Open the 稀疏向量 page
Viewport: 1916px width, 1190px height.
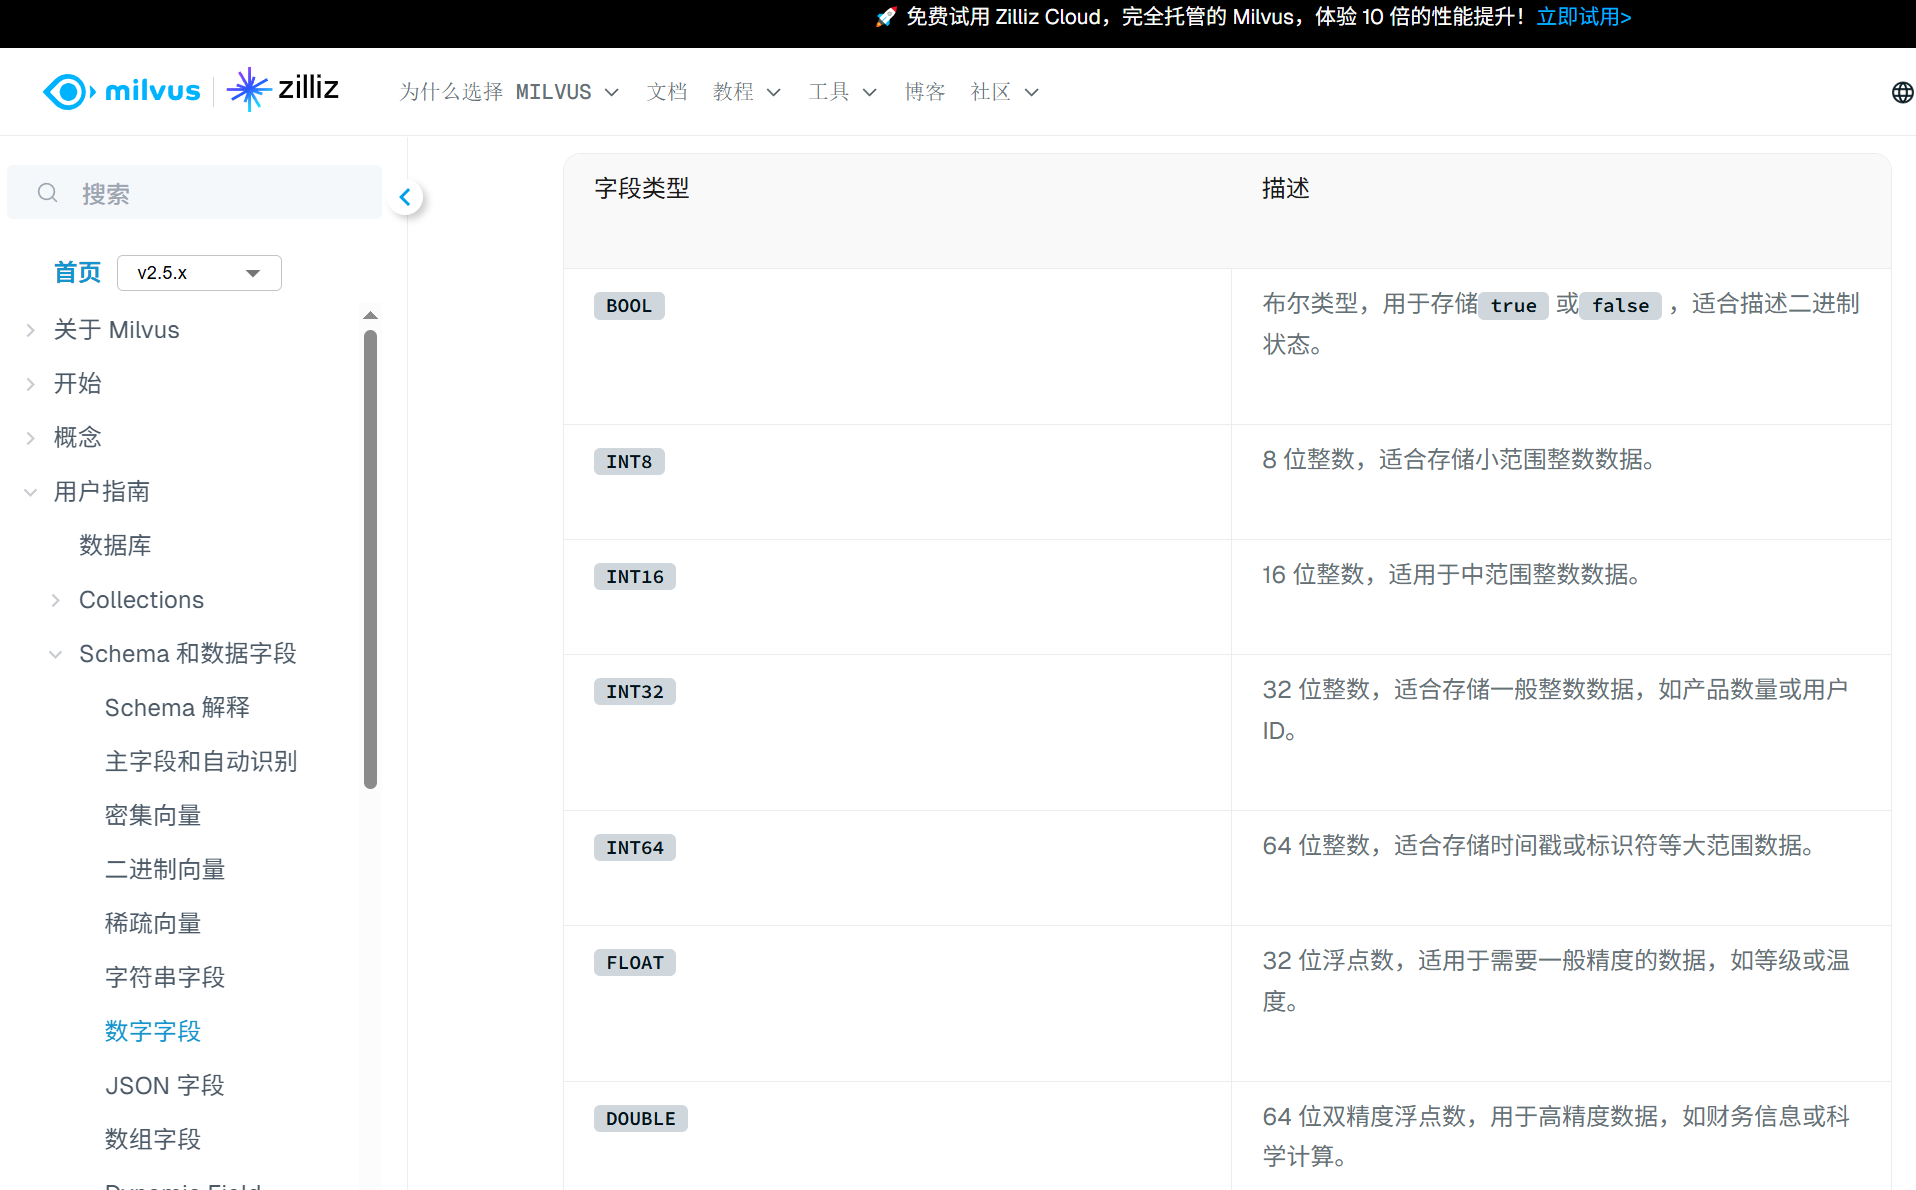pyautogui.click(x=153, y=923)
